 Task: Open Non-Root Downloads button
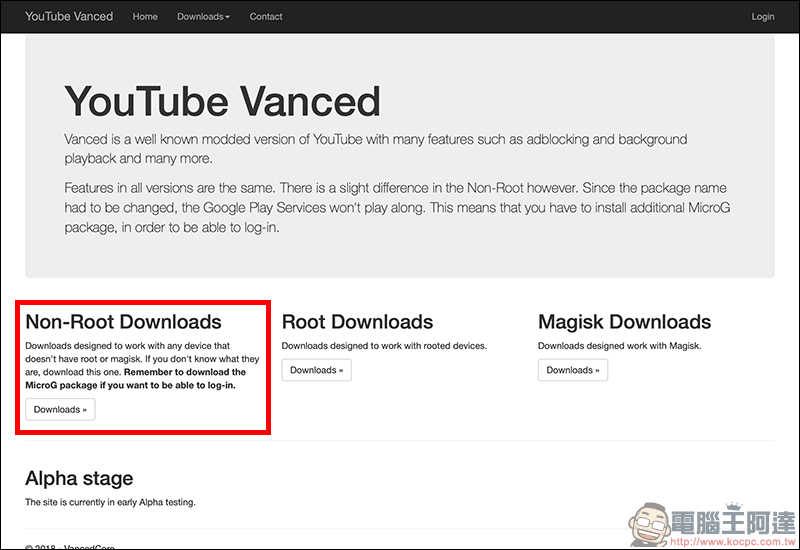(60, 410)
